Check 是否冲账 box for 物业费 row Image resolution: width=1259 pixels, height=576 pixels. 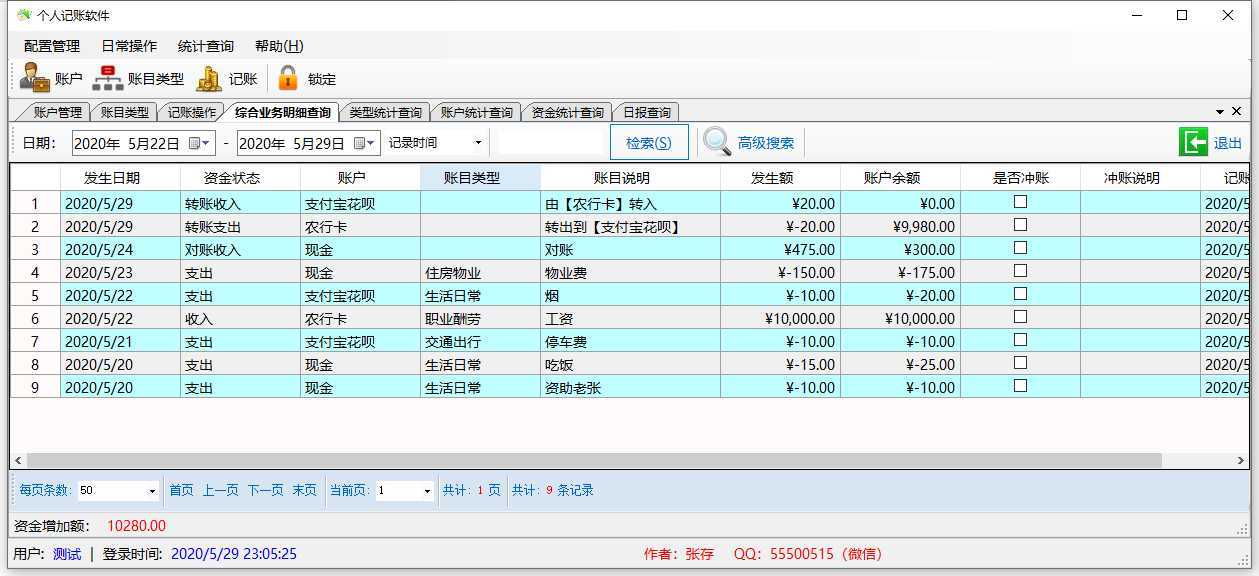[x=1020, y=271]
